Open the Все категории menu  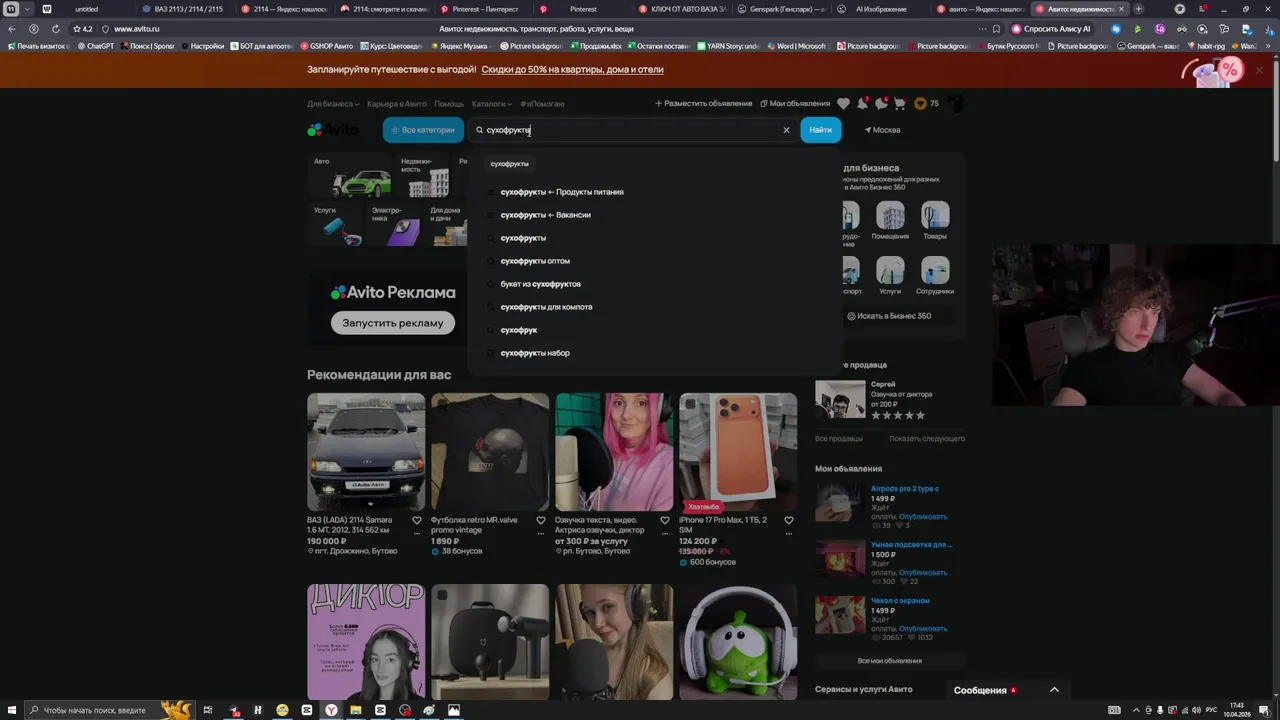click(423, 130)
